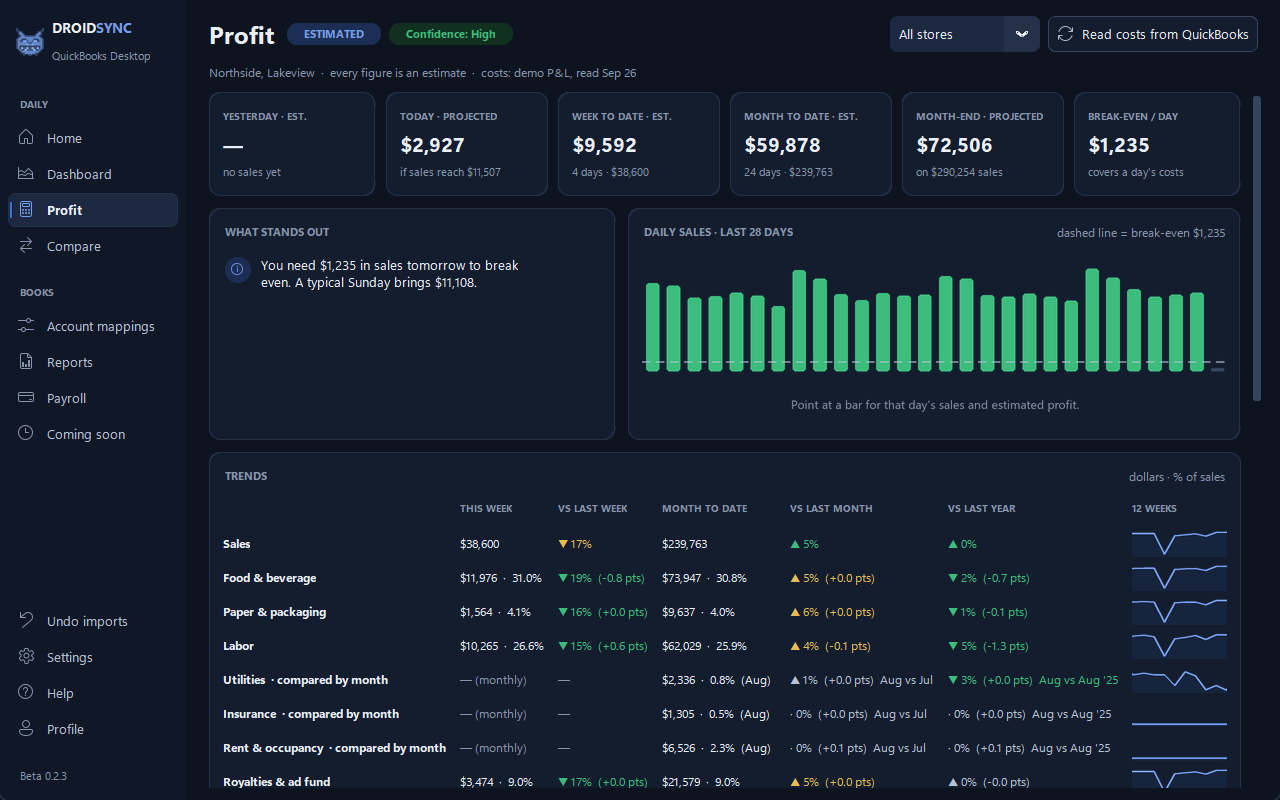The width and height of the screenshot is (1280, 800).
Task: Click the refresh icon on the QuickBooks button
Action: coord(1066,34)
